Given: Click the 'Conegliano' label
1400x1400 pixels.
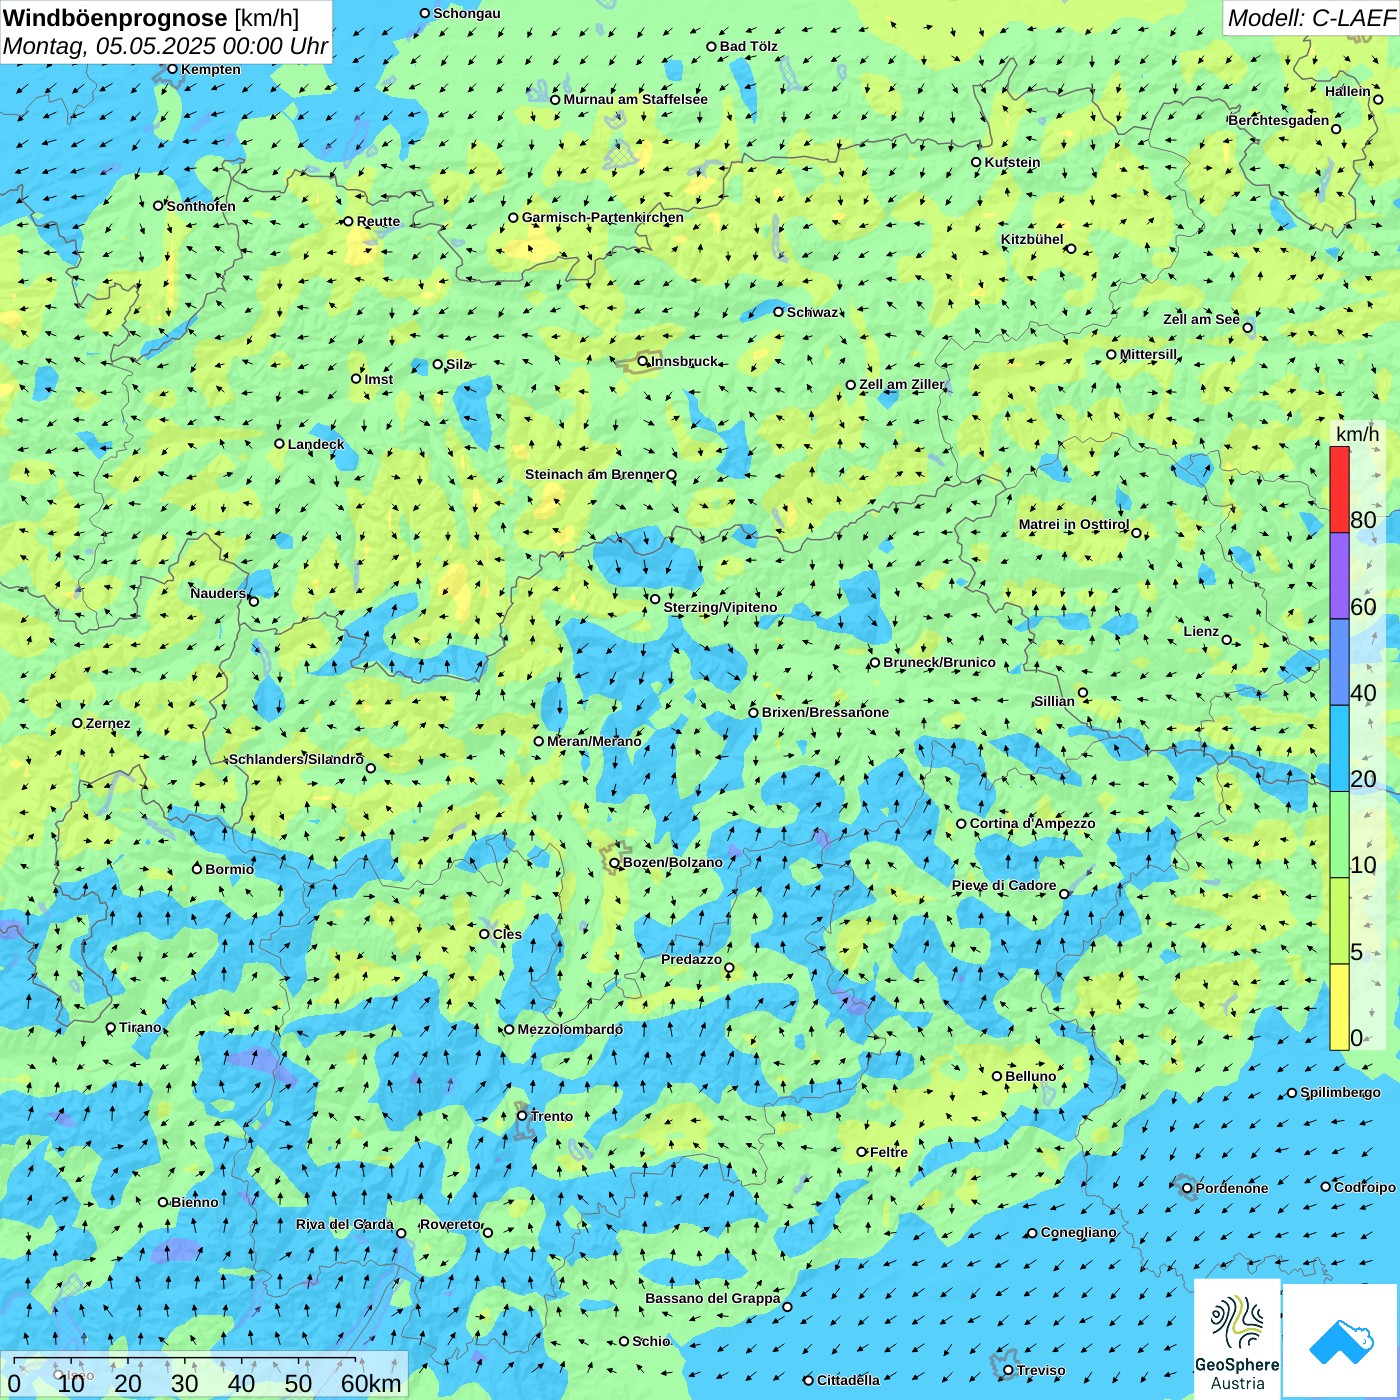Looking at the screenshot, I should [1079, 1232].
